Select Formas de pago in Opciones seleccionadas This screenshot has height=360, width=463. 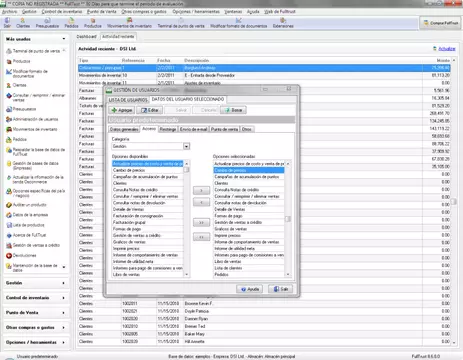[249, 216]
